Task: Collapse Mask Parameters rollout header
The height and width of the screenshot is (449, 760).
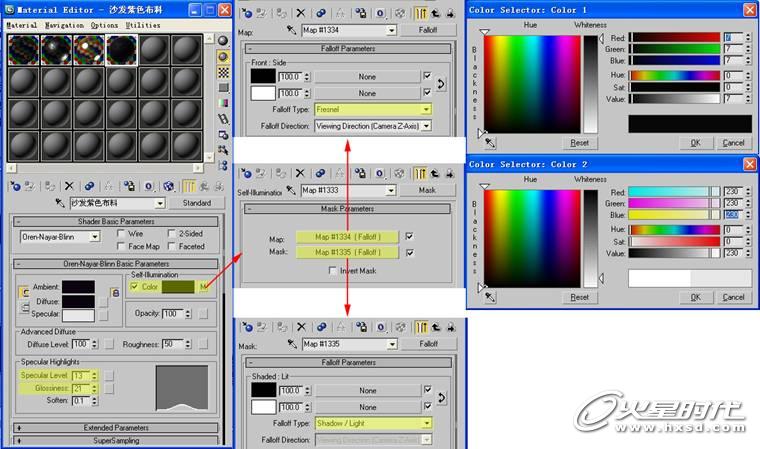Action: tap(348, 208)
